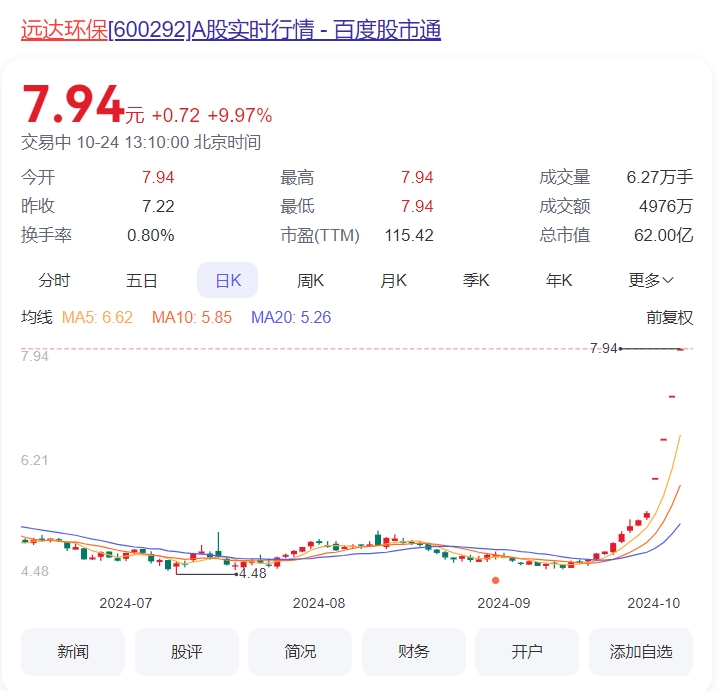Select the 季K chart tab
720x691 pixels.
tap(476, 280)
